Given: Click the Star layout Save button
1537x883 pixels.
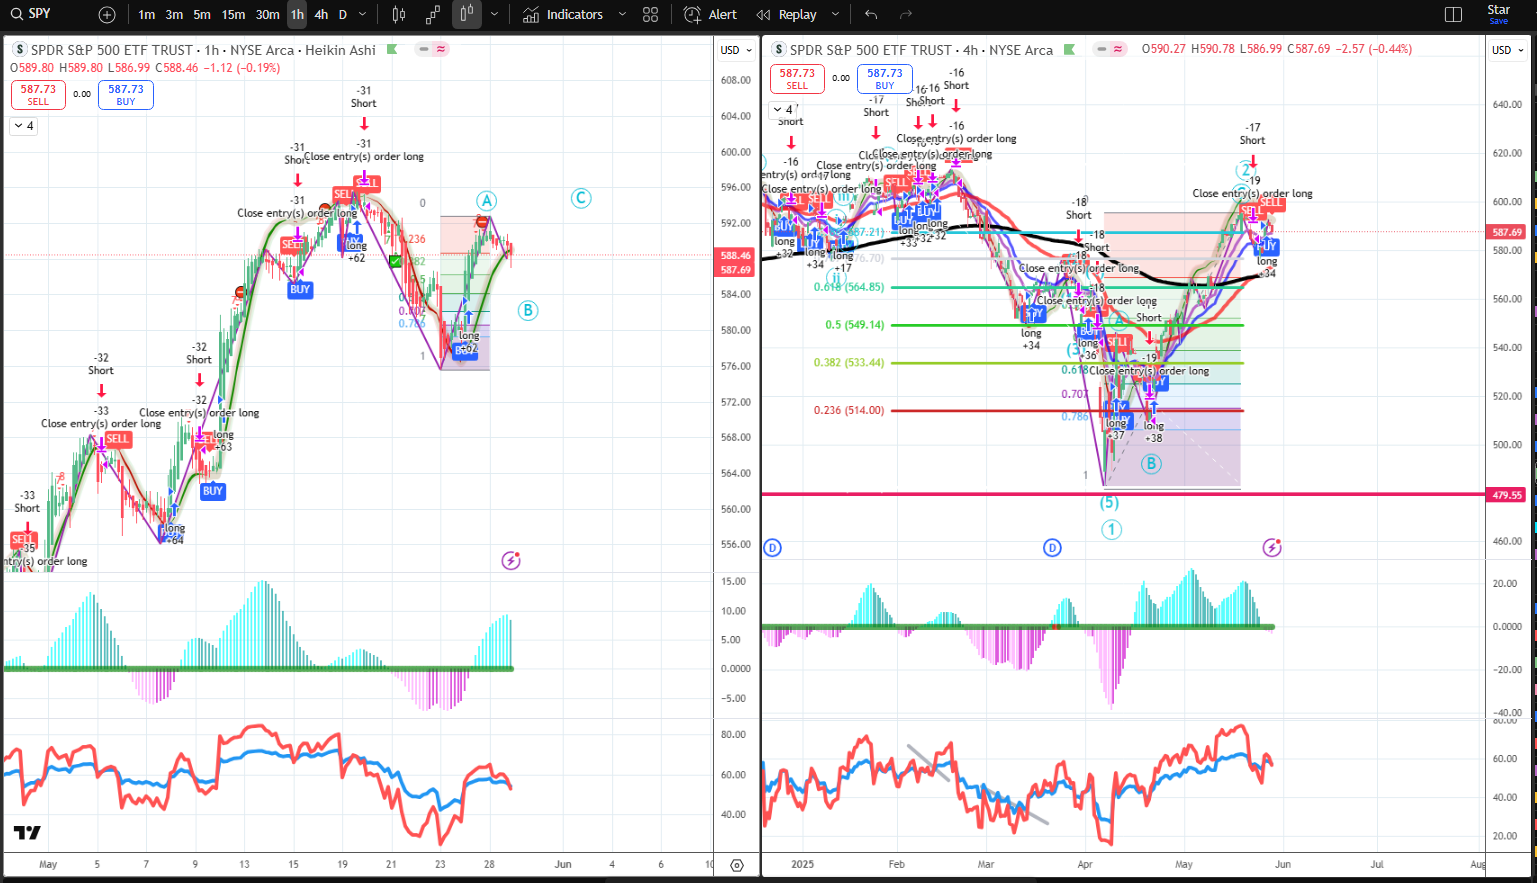Looking at the screenshot, I should coord(1498,14).
